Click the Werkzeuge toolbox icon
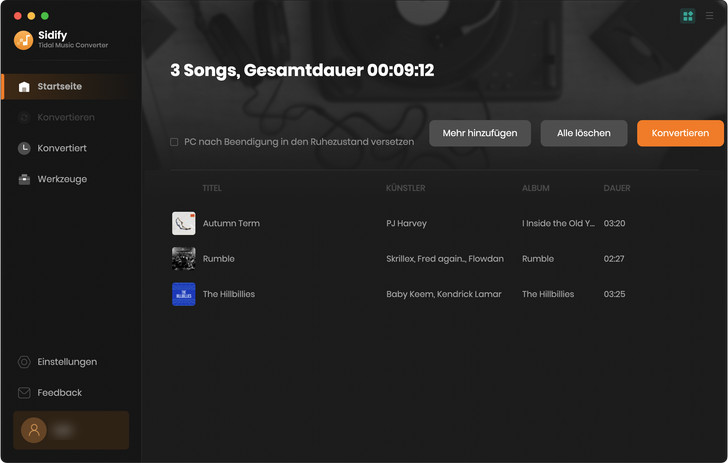The height and width of the screenshot is (463, 728). pyautogui.click(x=24, y=179)
